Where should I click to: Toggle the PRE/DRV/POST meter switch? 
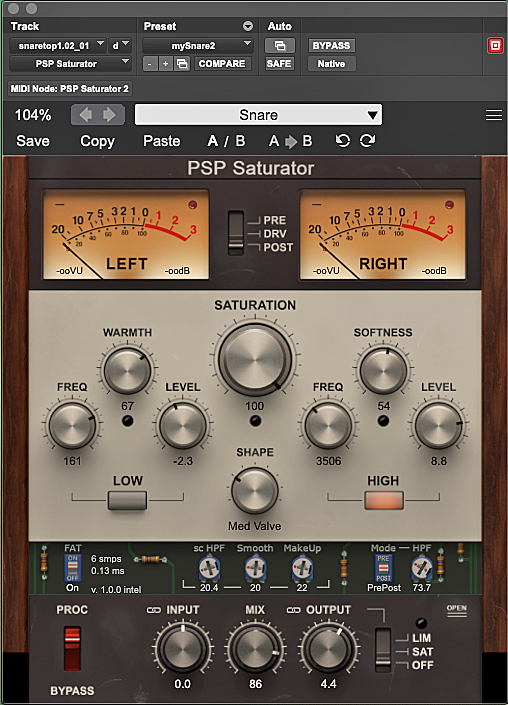(x=236, y=233)
